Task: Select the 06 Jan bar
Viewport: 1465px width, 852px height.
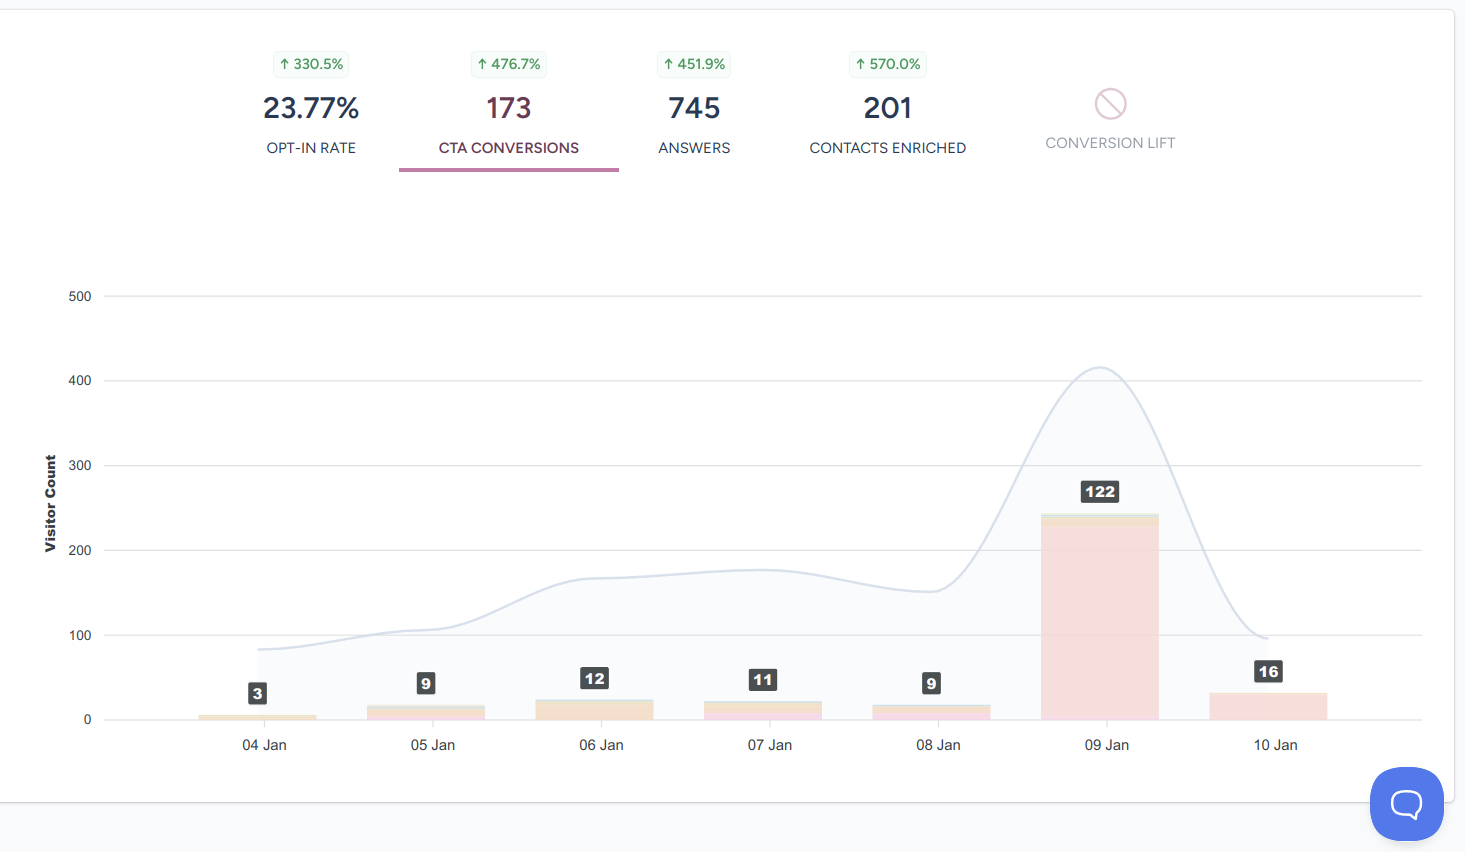Action: [x=594, y=710]
